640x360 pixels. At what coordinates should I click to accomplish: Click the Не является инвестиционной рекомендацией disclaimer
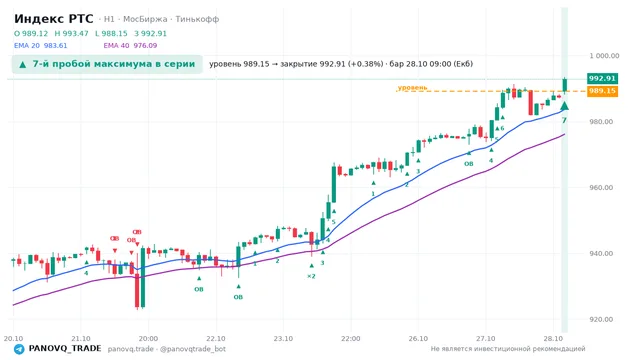click(508, 349)
